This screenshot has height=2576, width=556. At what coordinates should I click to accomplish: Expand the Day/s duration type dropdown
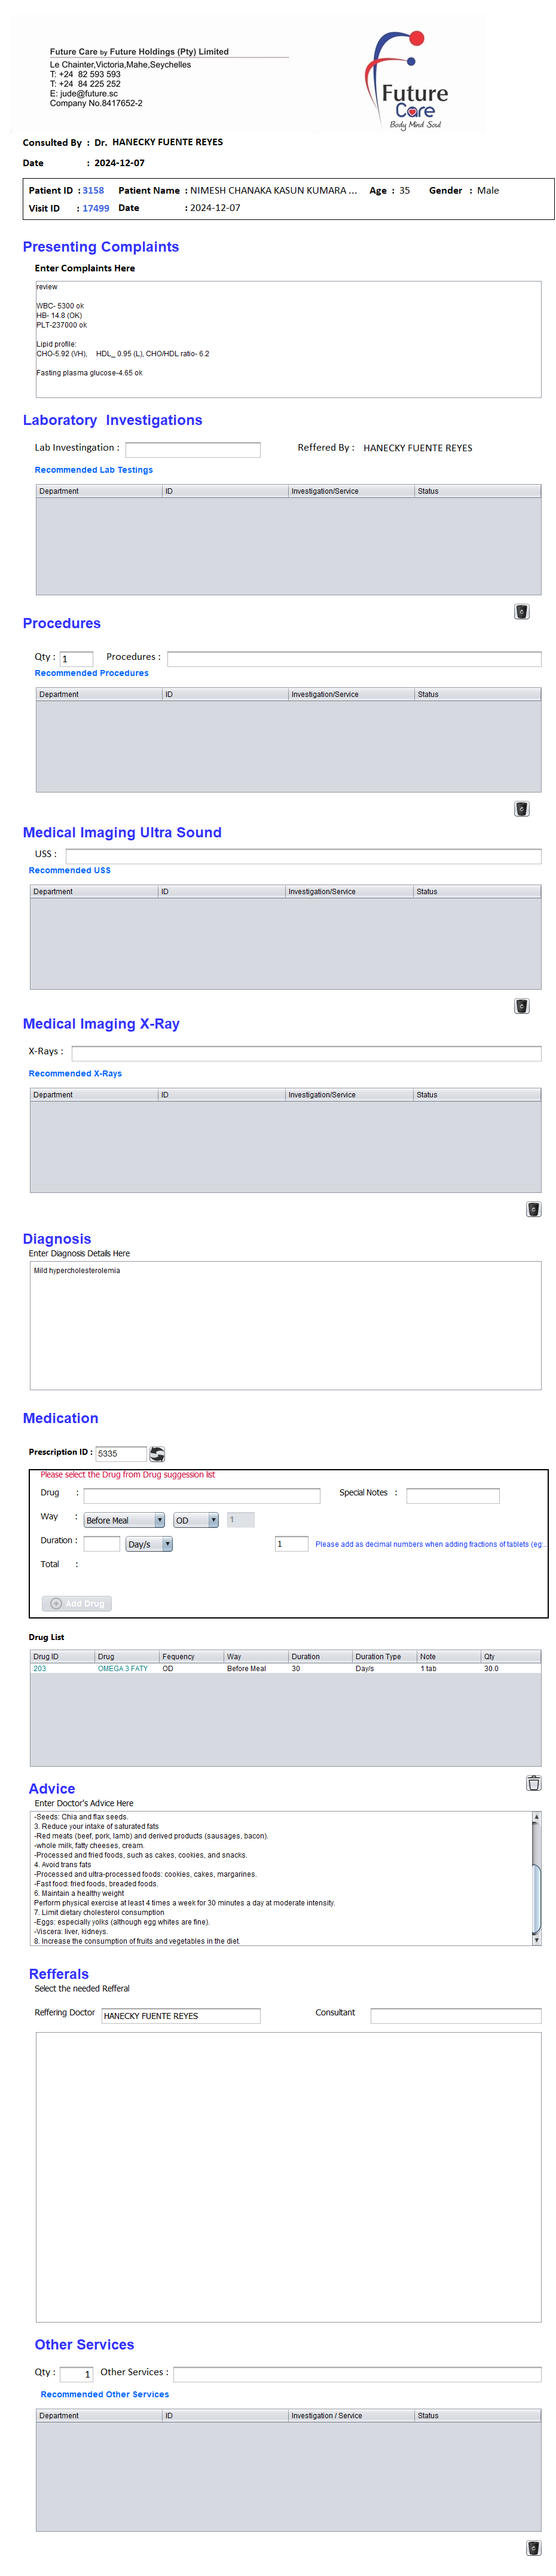tap(167, 1544)
